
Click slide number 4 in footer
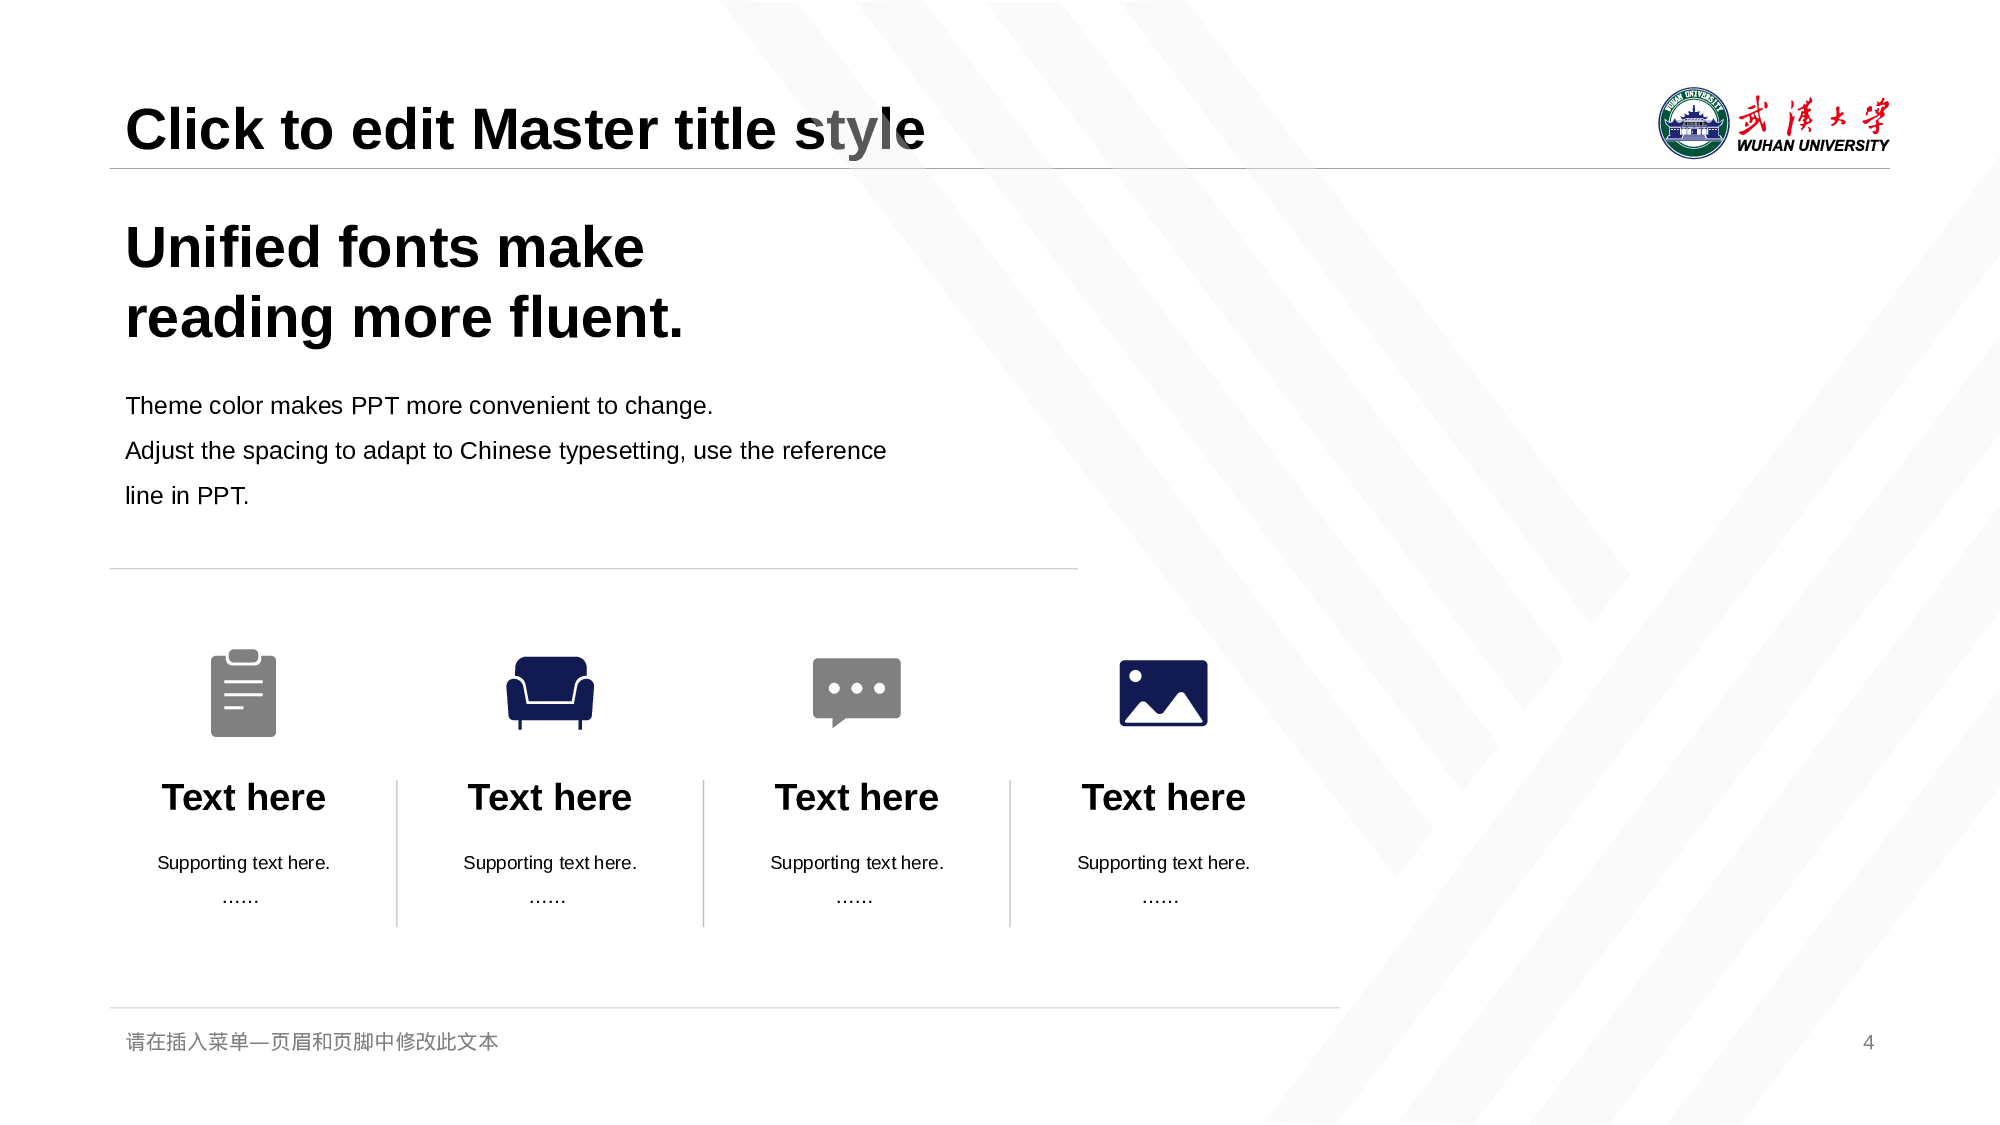[1868, 1042]
